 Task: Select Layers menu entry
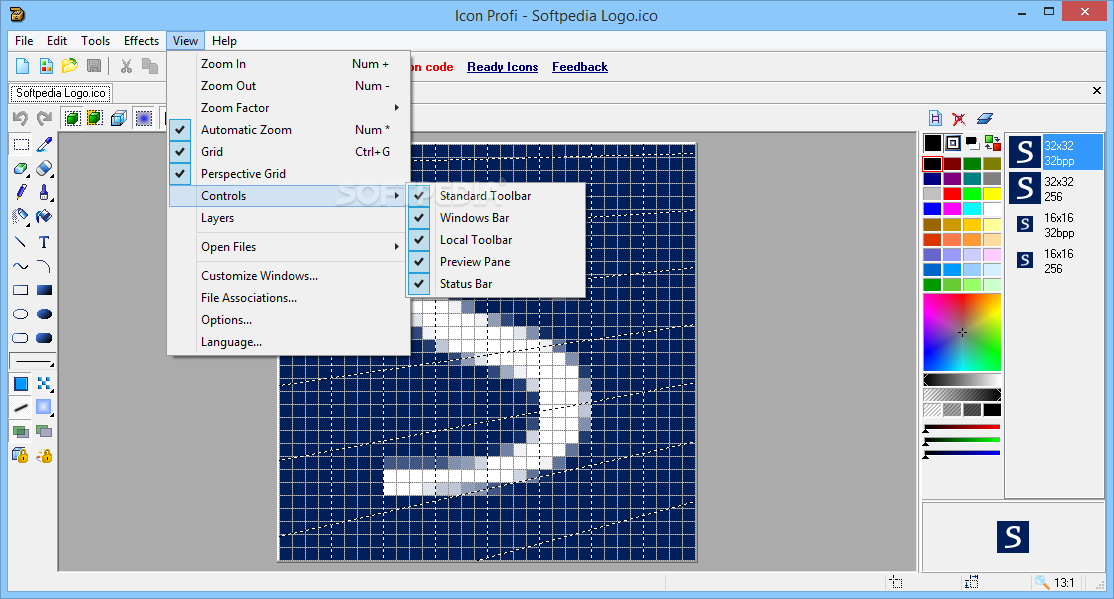289,218
